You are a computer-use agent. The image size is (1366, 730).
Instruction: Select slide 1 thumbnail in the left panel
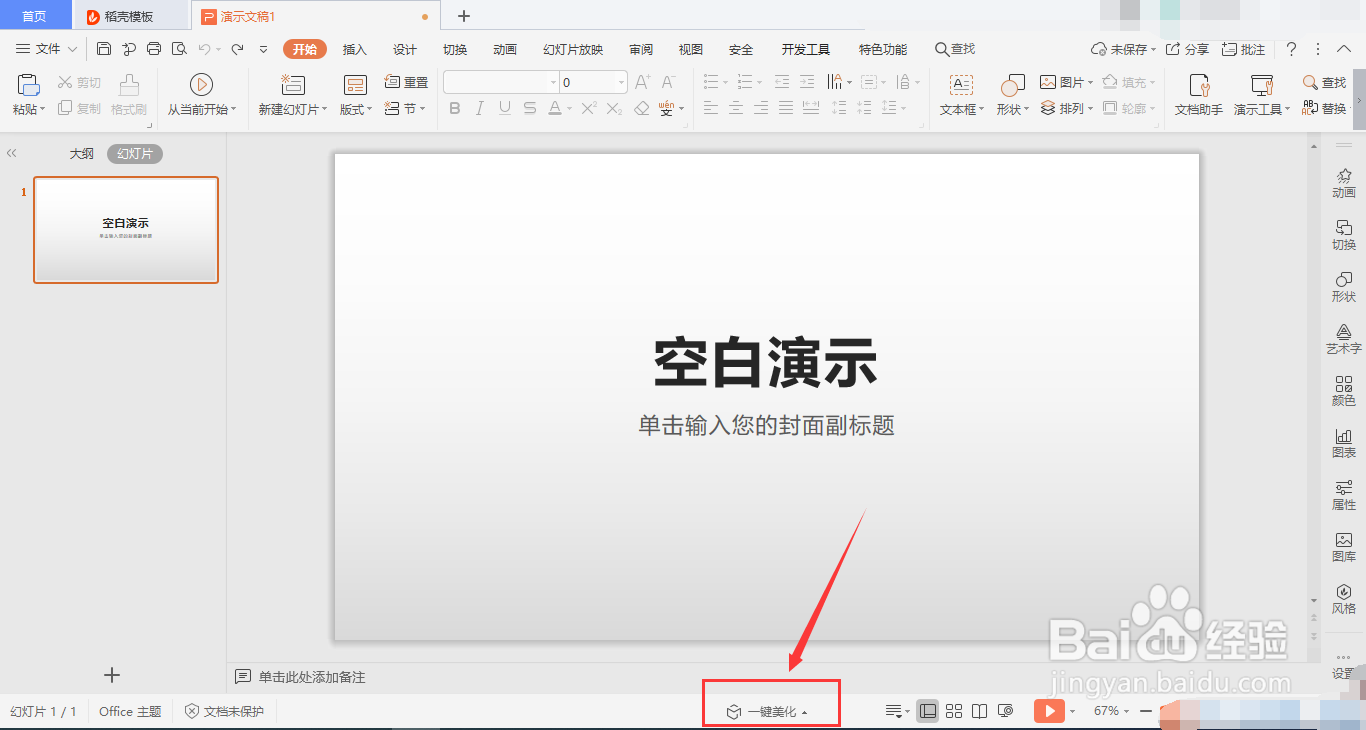[x=125, y=230]
